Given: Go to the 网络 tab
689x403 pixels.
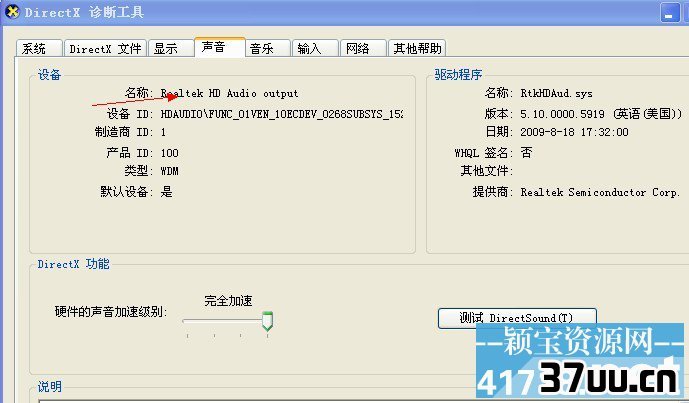Looking at the screenshot, I should [x=363, y=48].
